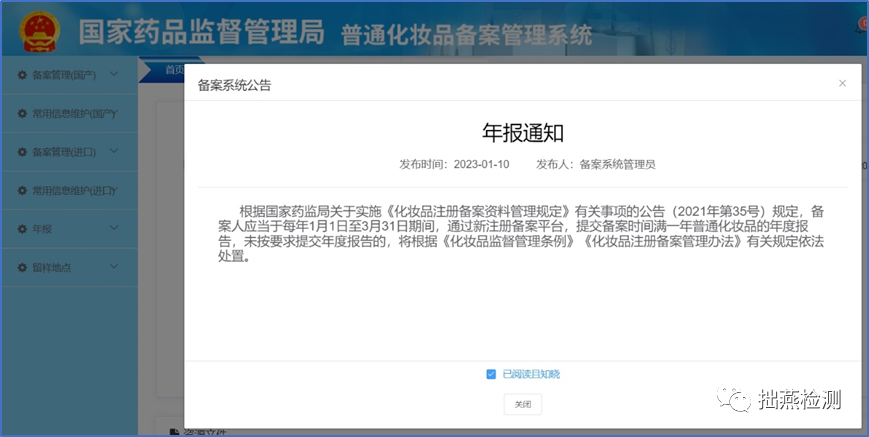869x437 pixels.
Task: Check the 已阅读且知晓 checkbox
Action: (490, 374)
